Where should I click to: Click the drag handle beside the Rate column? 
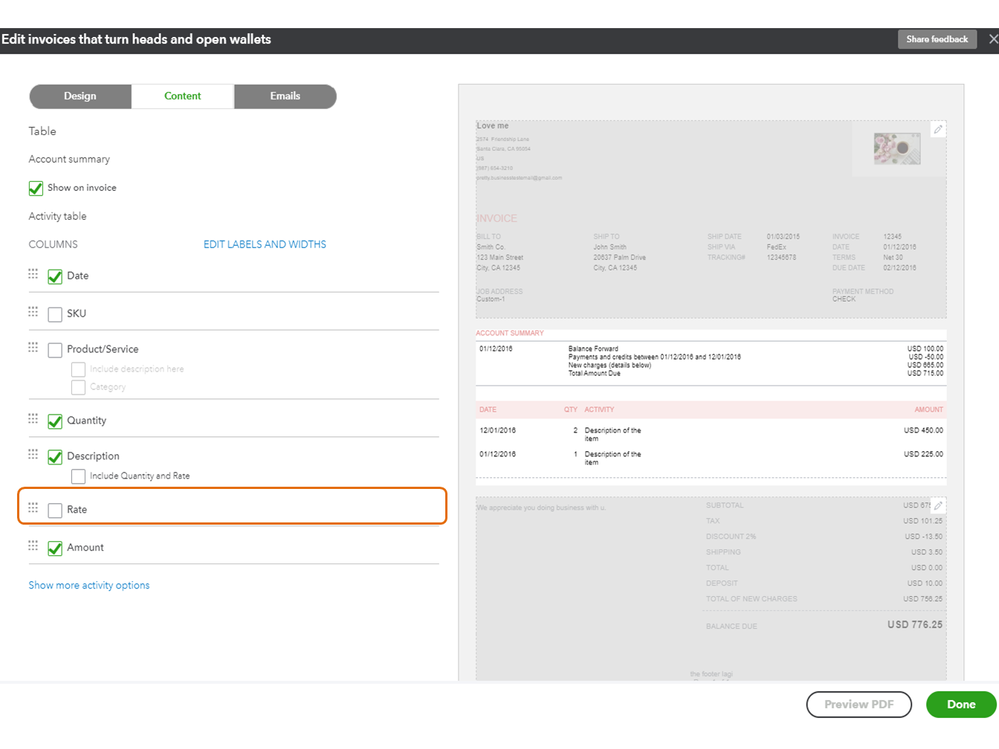tap(33, 508)
